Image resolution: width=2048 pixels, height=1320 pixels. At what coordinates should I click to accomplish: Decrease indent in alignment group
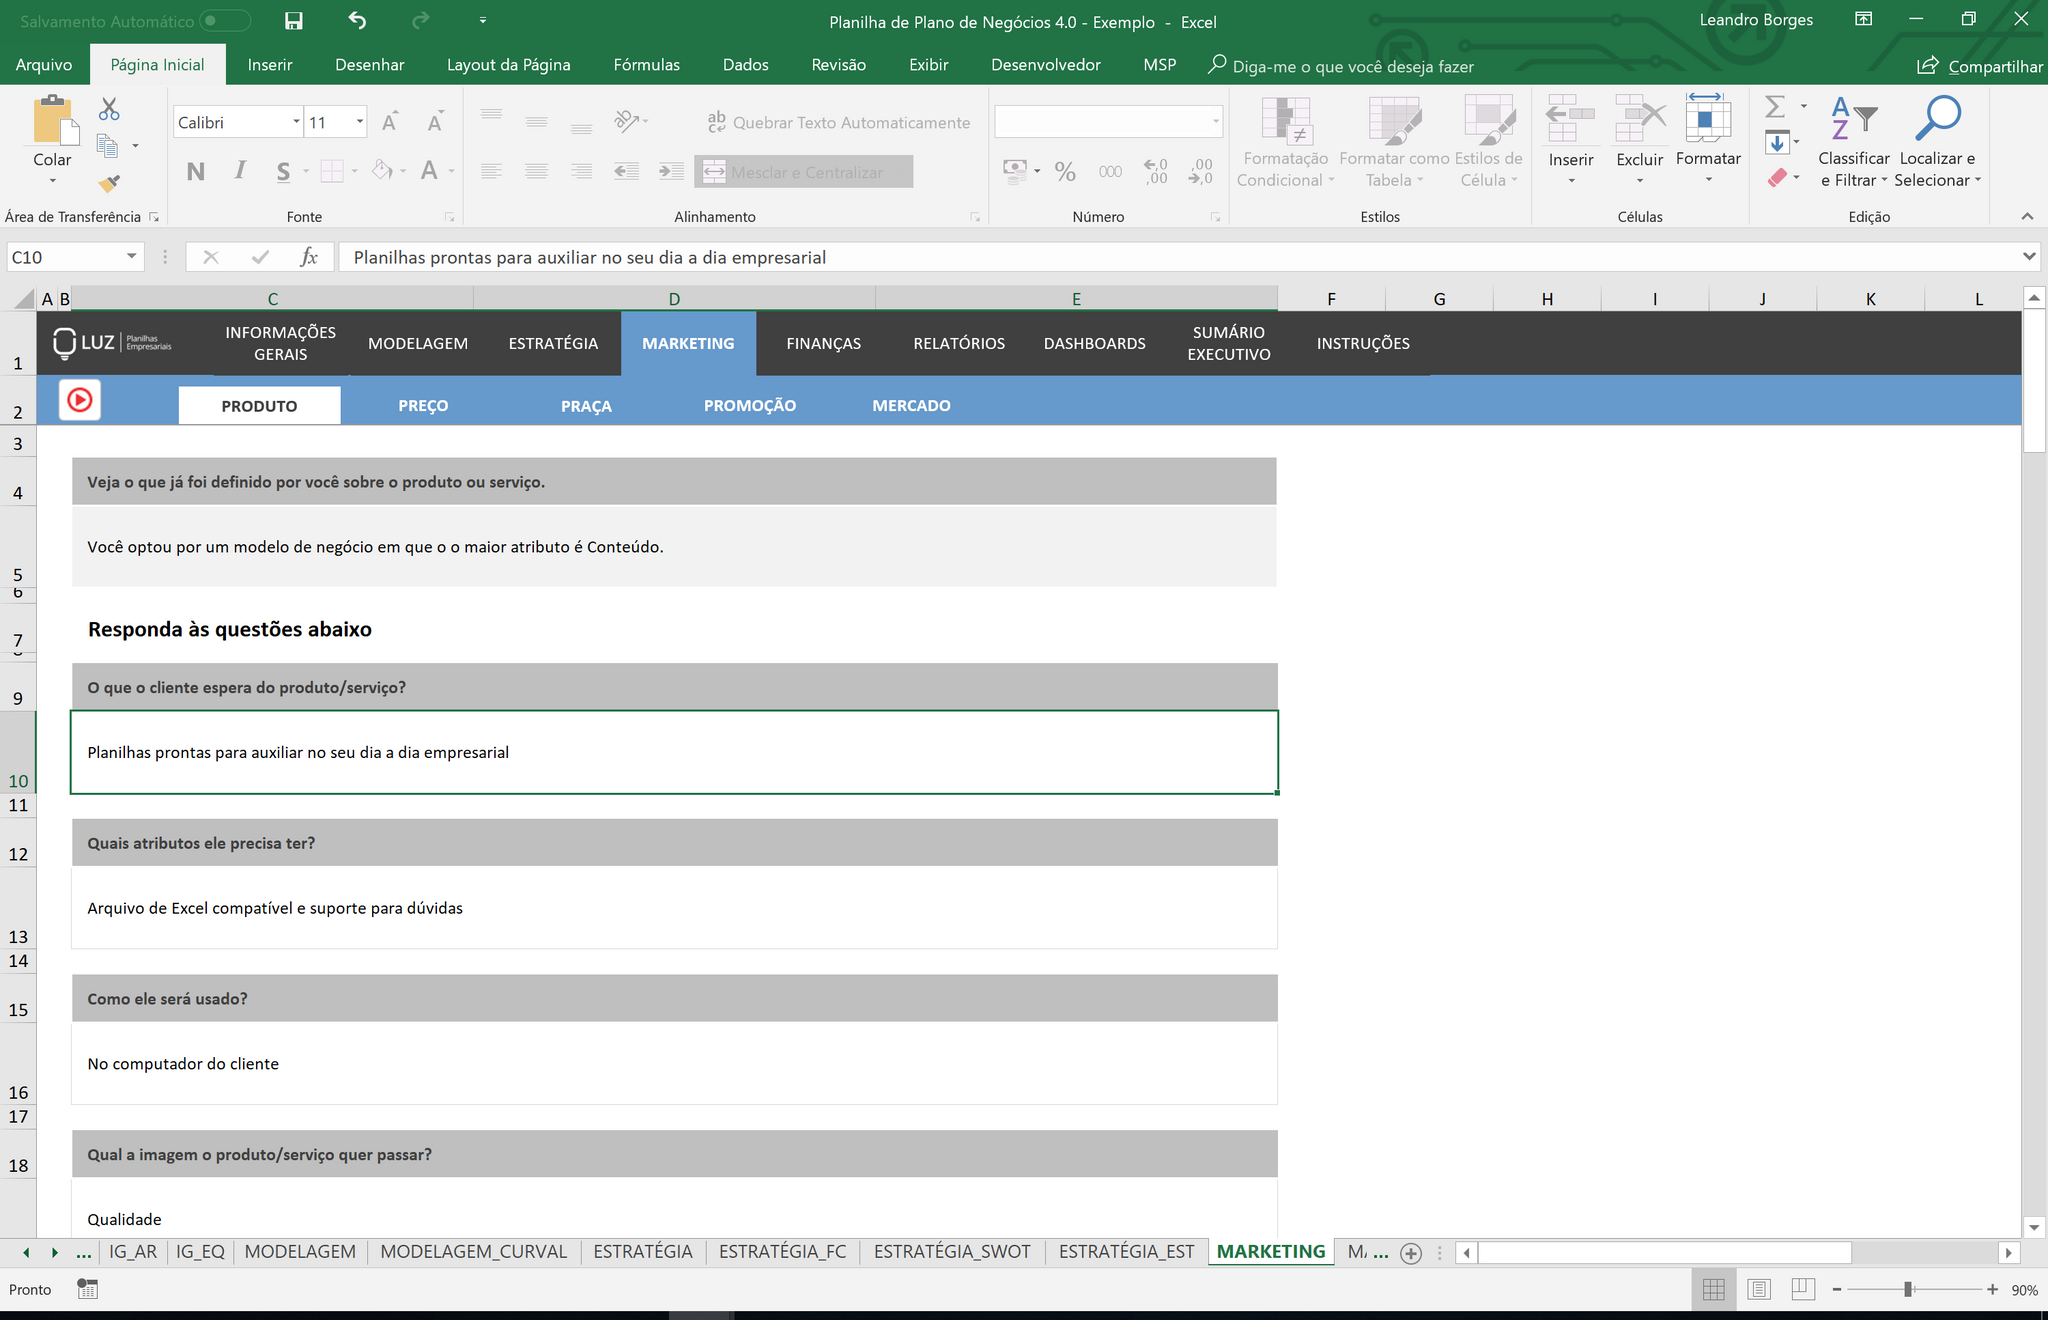coord(627,171)
